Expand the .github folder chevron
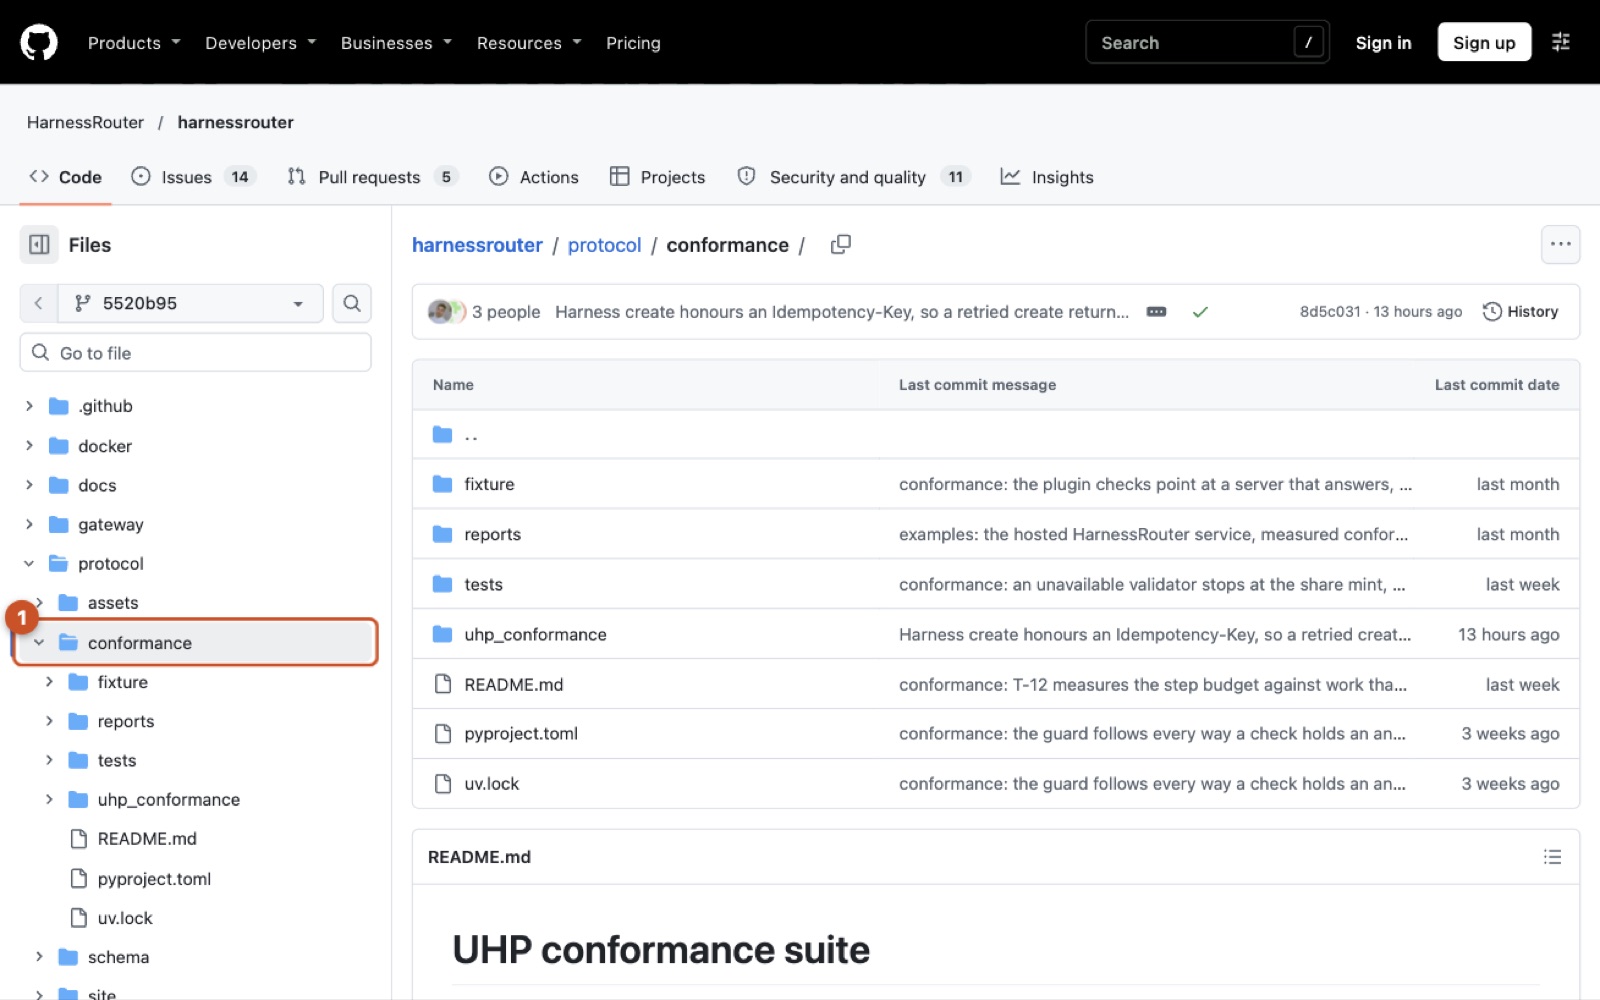This screenshot has width=1600, height=1000. click(29, 406)
